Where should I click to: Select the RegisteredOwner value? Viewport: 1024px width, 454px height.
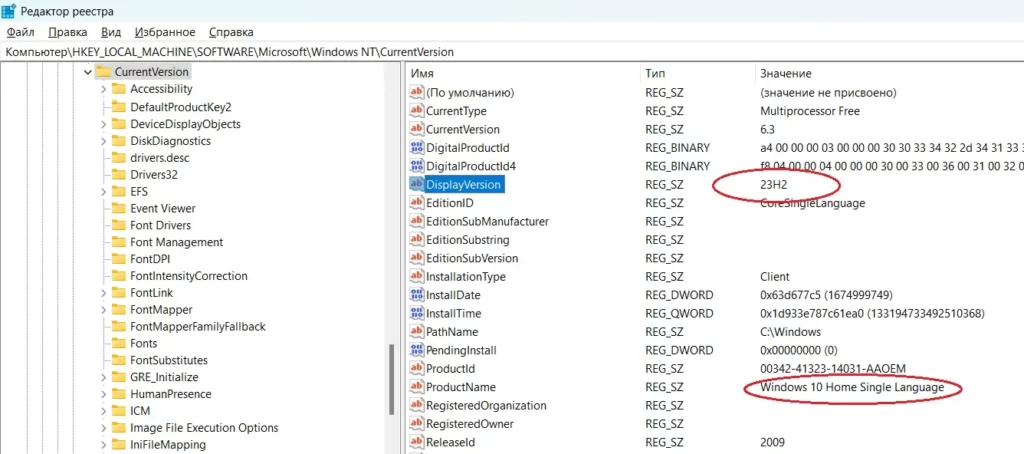[470, 424]
